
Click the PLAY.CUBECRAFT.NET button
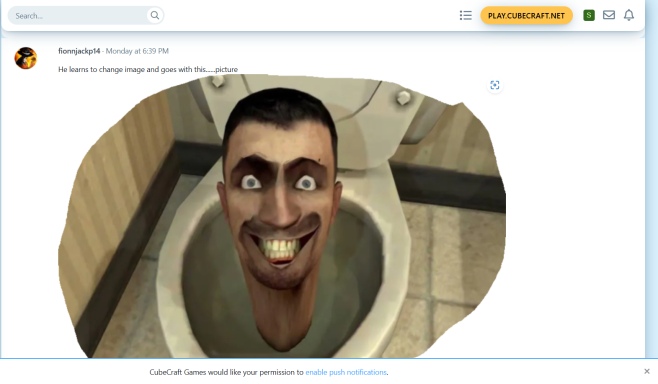coord(526,16)
